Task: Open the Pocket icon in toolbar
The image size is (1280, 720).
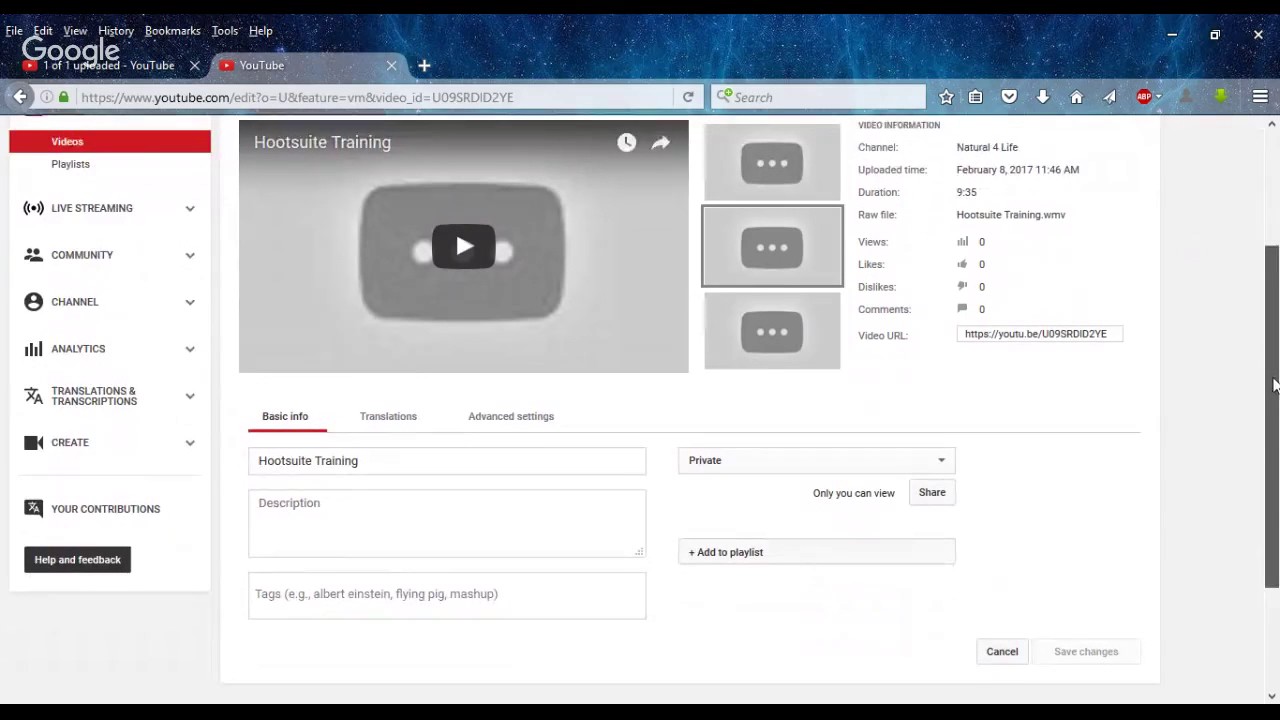Action: [x=1009, y=97]
